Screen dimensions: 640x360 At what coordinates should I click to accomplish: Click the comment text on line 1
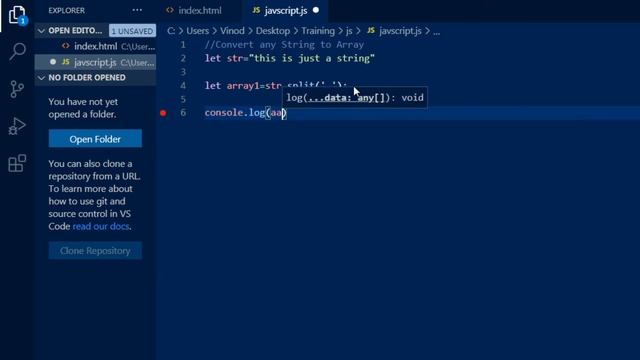284,44
